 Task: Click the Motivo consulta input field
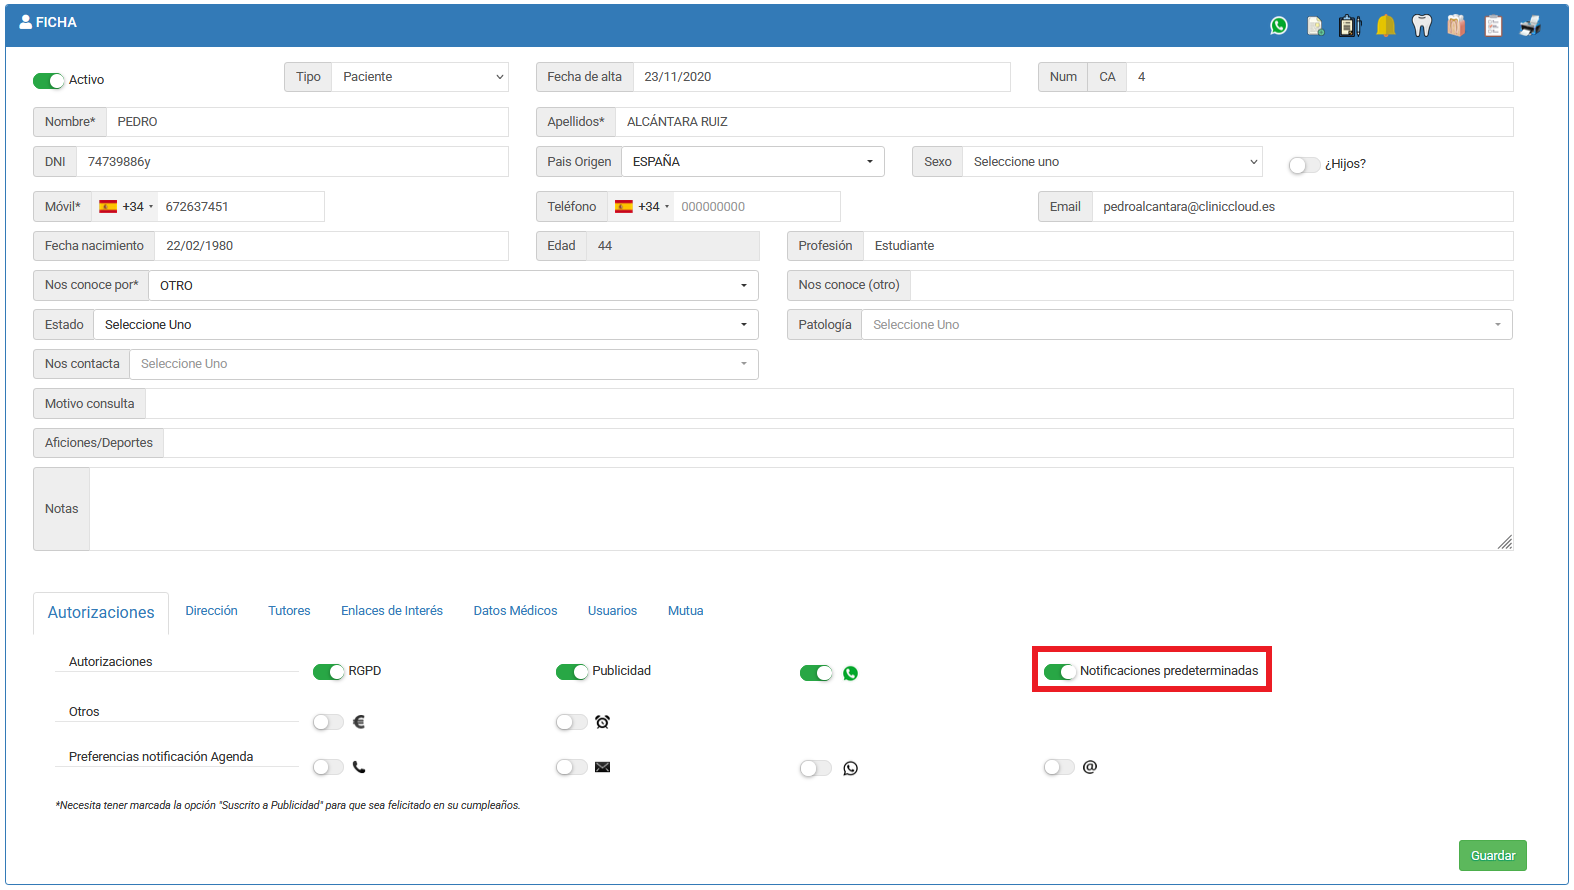tap(829, 404)
